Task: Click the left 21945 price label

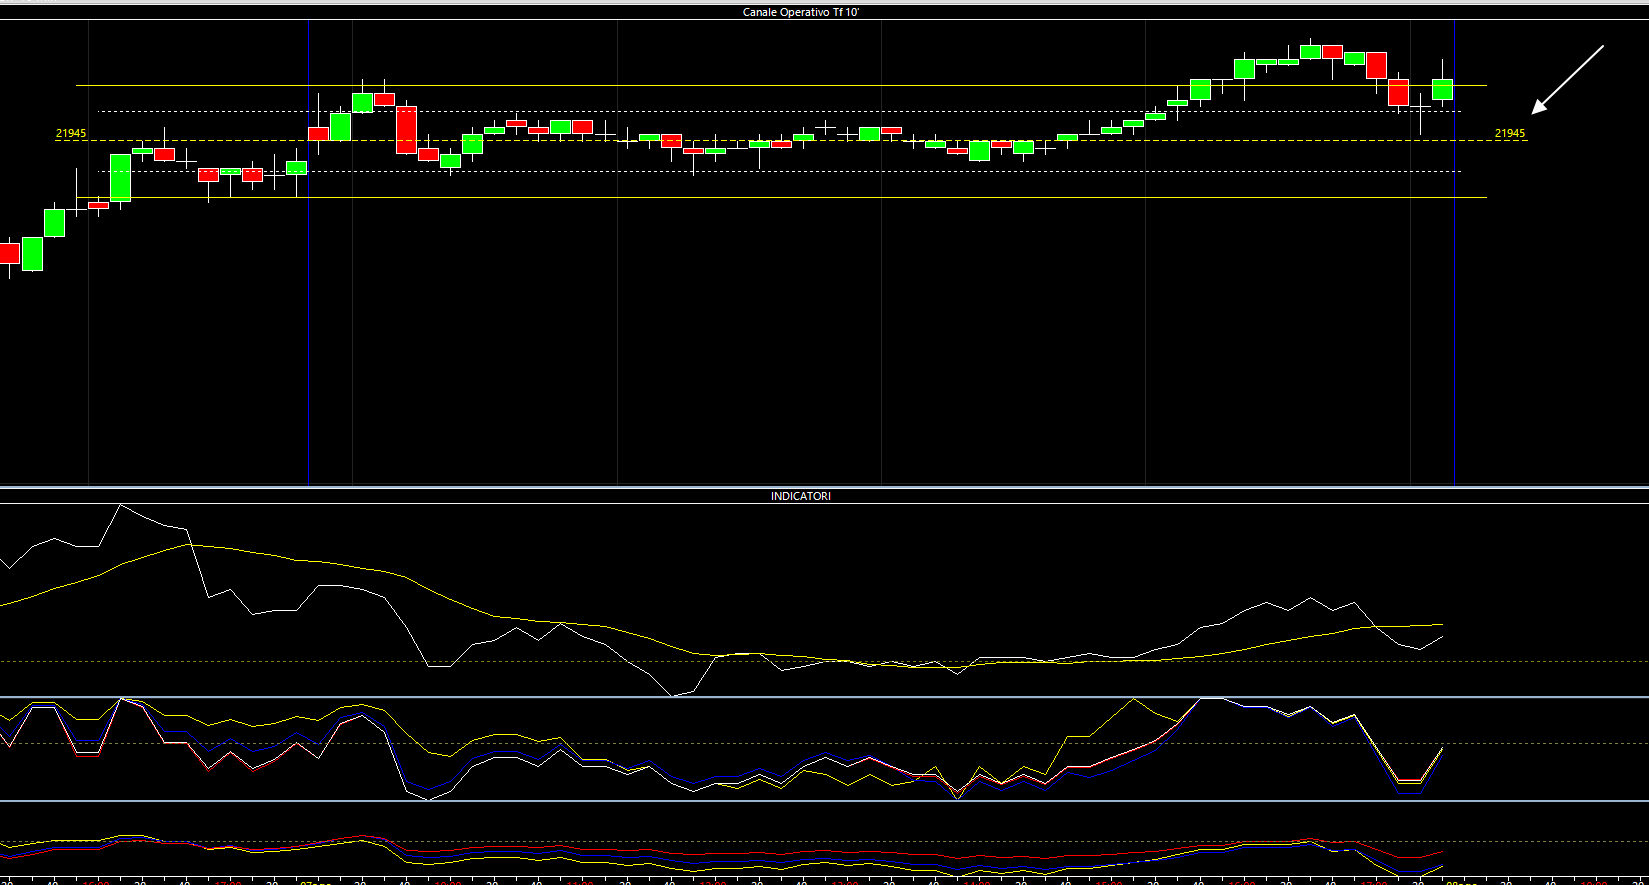Action: [x=71, y=133]
